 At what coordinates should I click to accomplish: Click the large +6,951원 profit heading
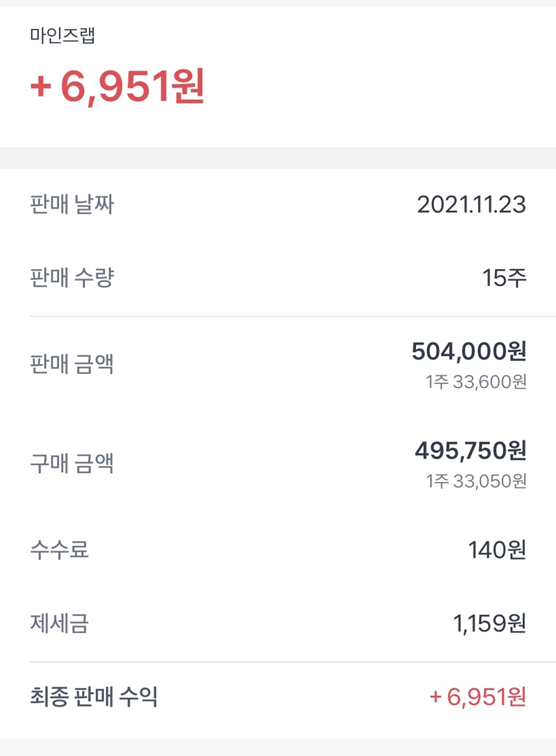[118, 86]
